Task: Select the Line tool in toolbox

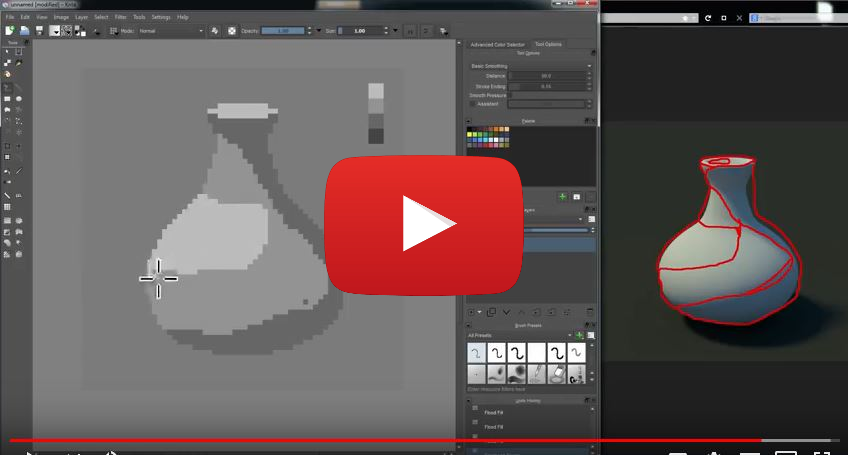Action: click(19, 88)
